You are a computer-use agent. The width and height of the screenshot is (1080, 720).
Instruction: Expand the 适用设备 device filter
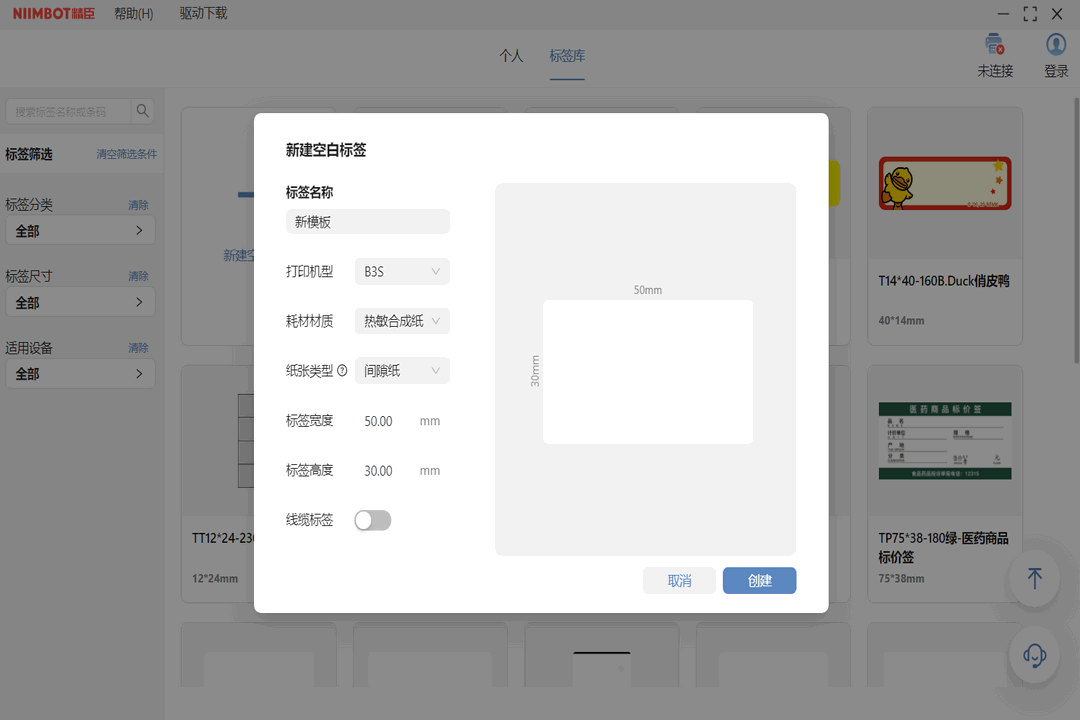pos(80,373)
